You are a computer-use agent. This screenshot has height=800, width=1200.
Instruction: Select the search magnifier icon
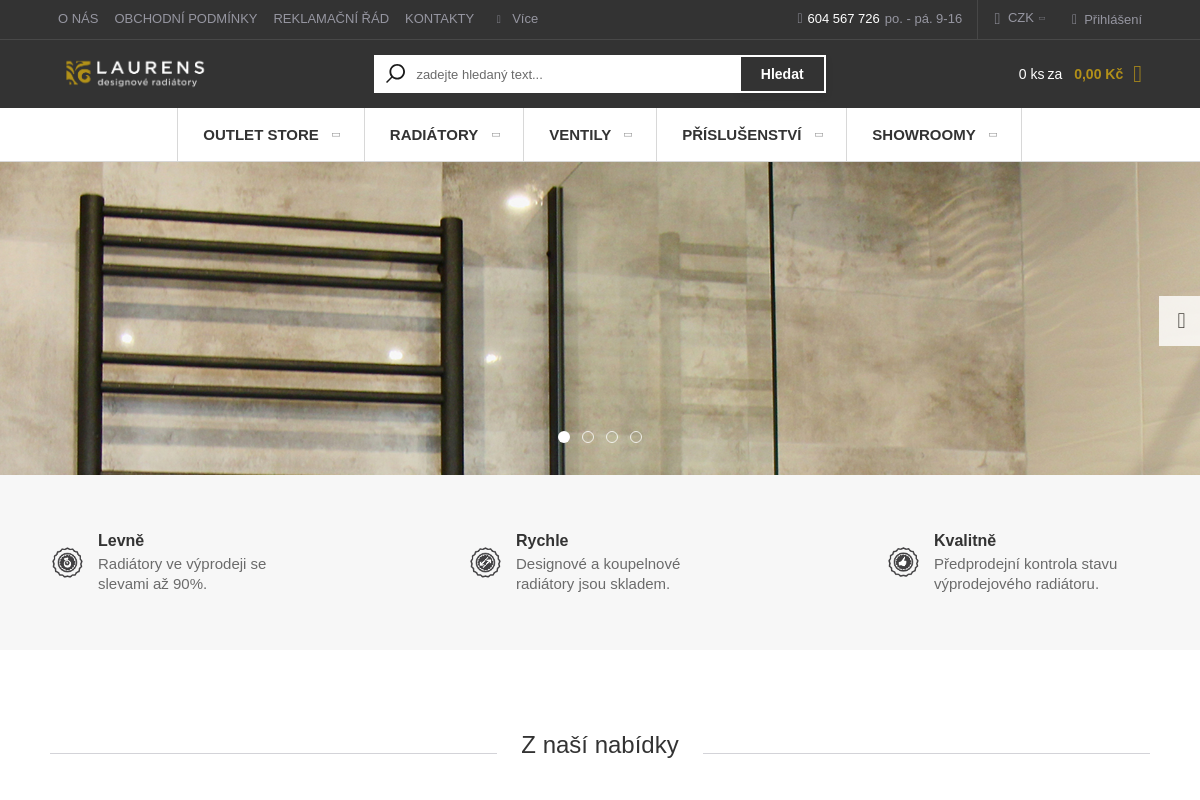pyautogui.click(x=395, y=73)
